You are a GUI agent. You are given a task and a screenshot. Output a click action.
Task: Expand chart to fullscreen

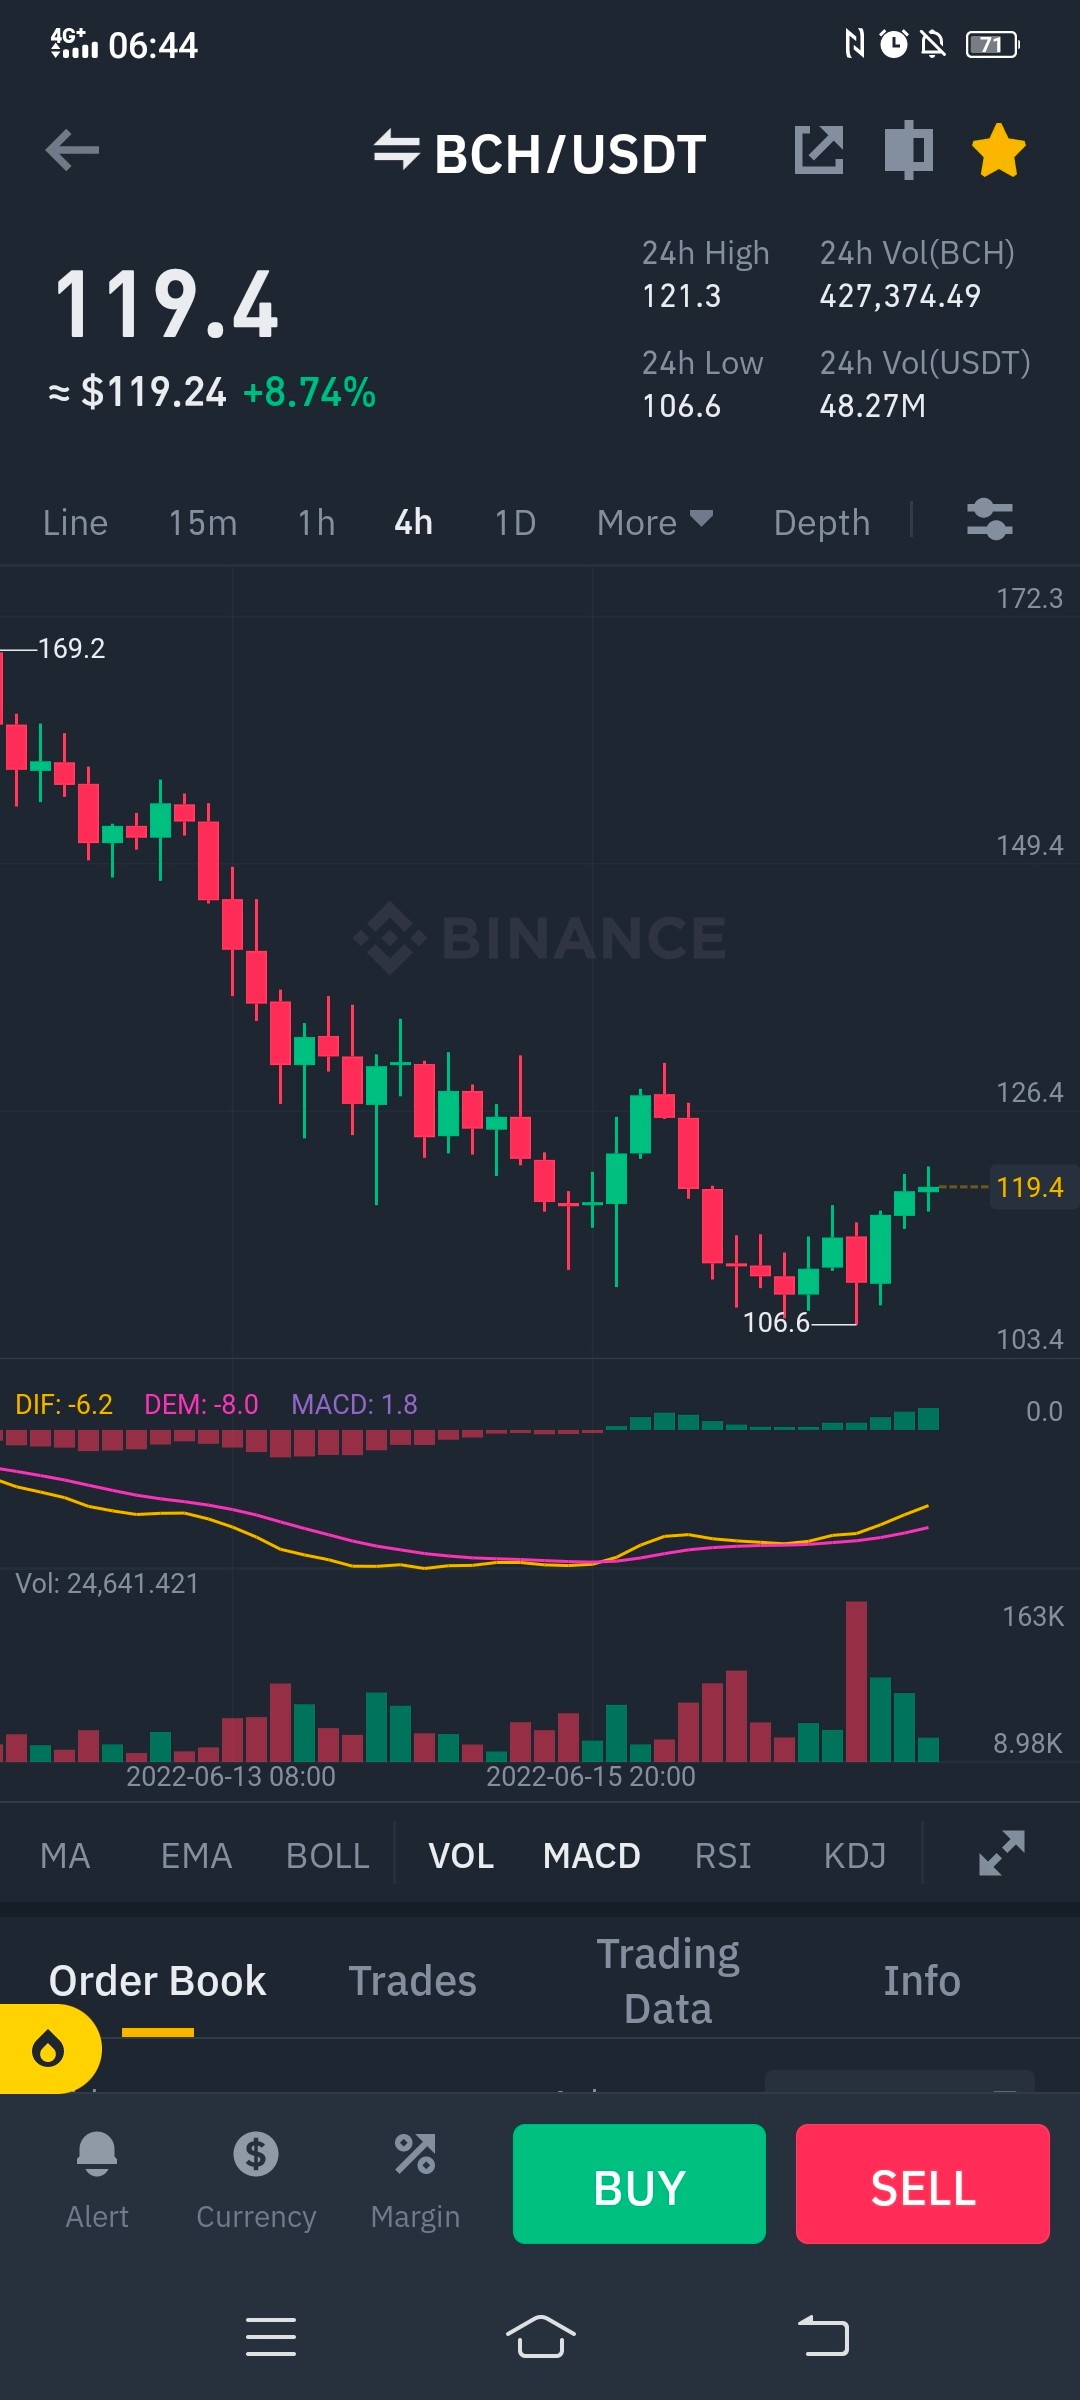click(x=1002, y=1853)
